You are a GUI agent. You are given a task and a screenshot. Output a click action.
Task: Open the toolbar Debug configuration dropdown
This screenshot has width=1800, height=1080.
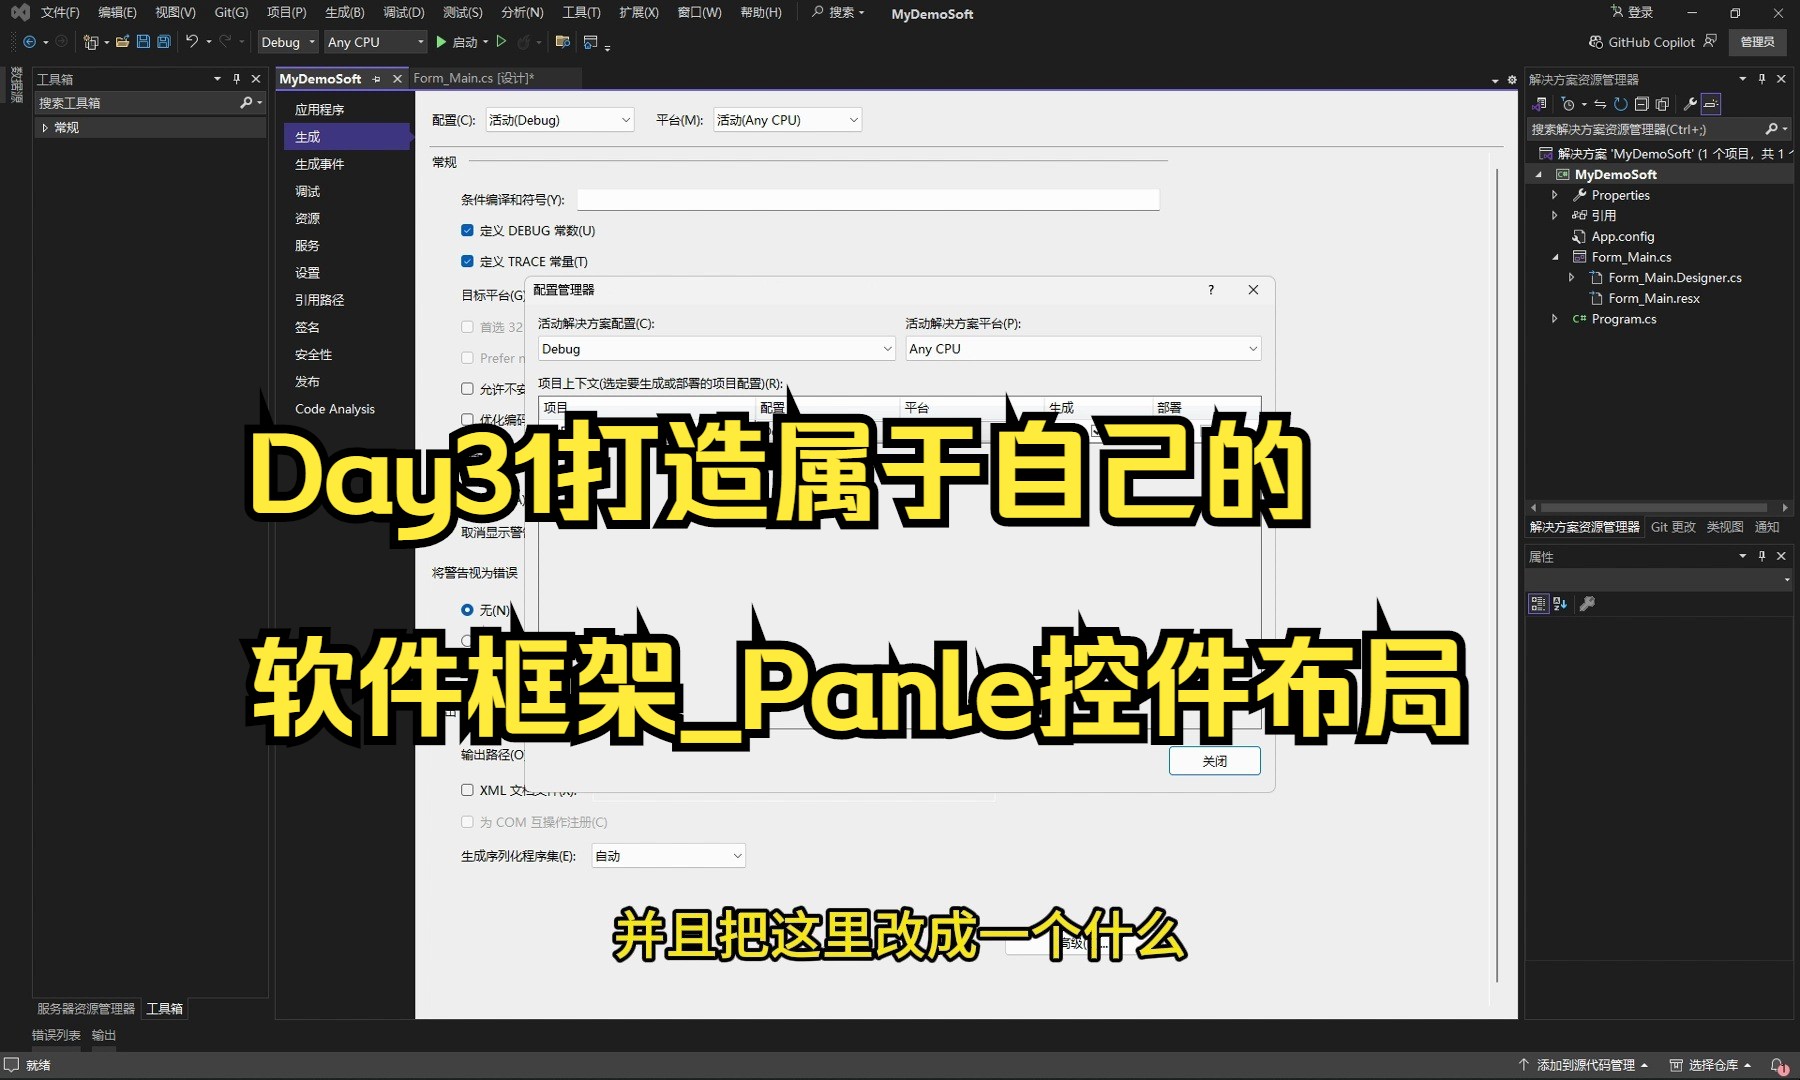coord(288,42)
